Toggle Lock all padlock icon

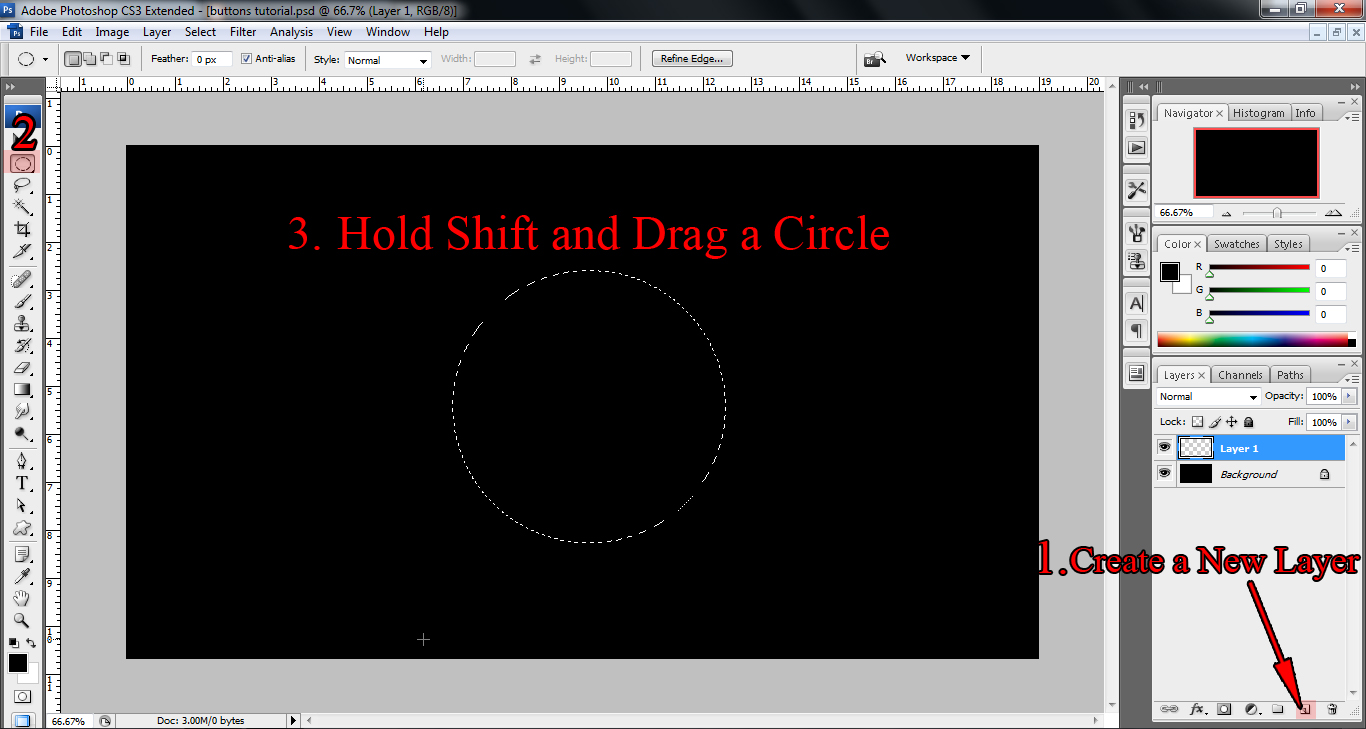tap(1248, 422)
